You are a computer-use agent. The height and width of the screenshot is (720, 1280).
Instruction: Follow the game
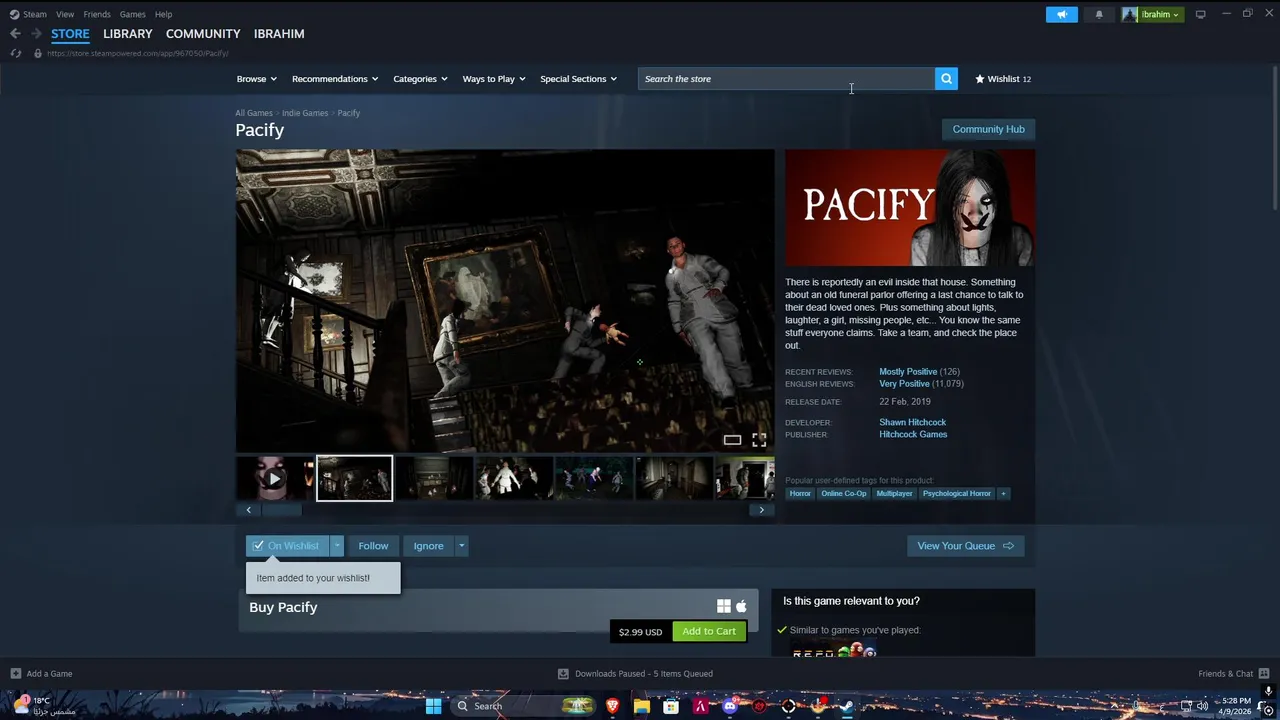[373, 546]
